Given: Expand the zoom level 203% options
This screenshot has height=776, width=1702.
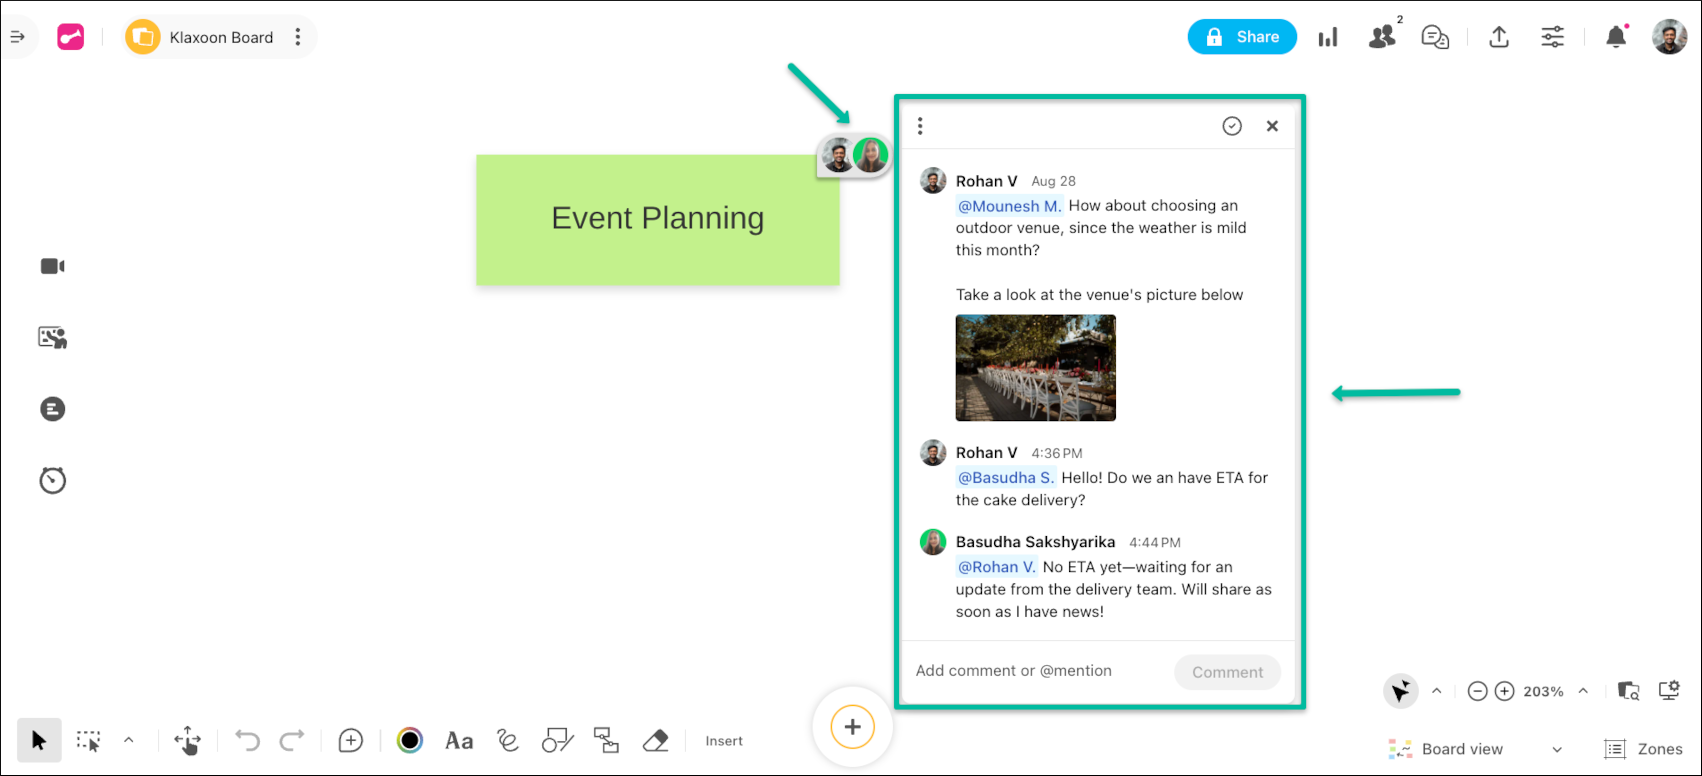Looking at the screenshot, I should click(1583, 691).
